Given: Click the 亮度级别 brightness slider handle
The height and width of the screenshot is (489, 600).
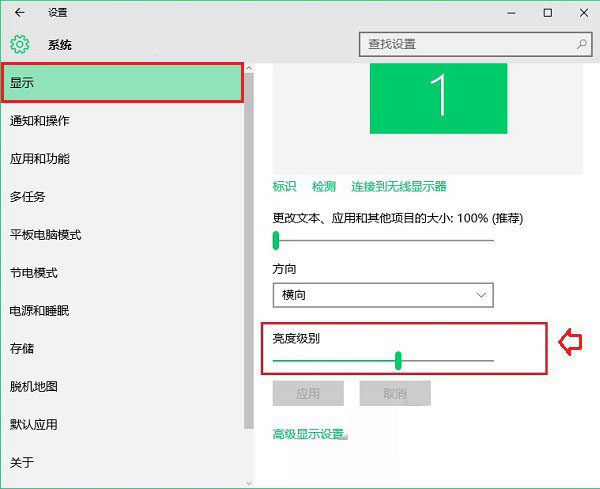Looking at the screenshot, I should [398, 360].
